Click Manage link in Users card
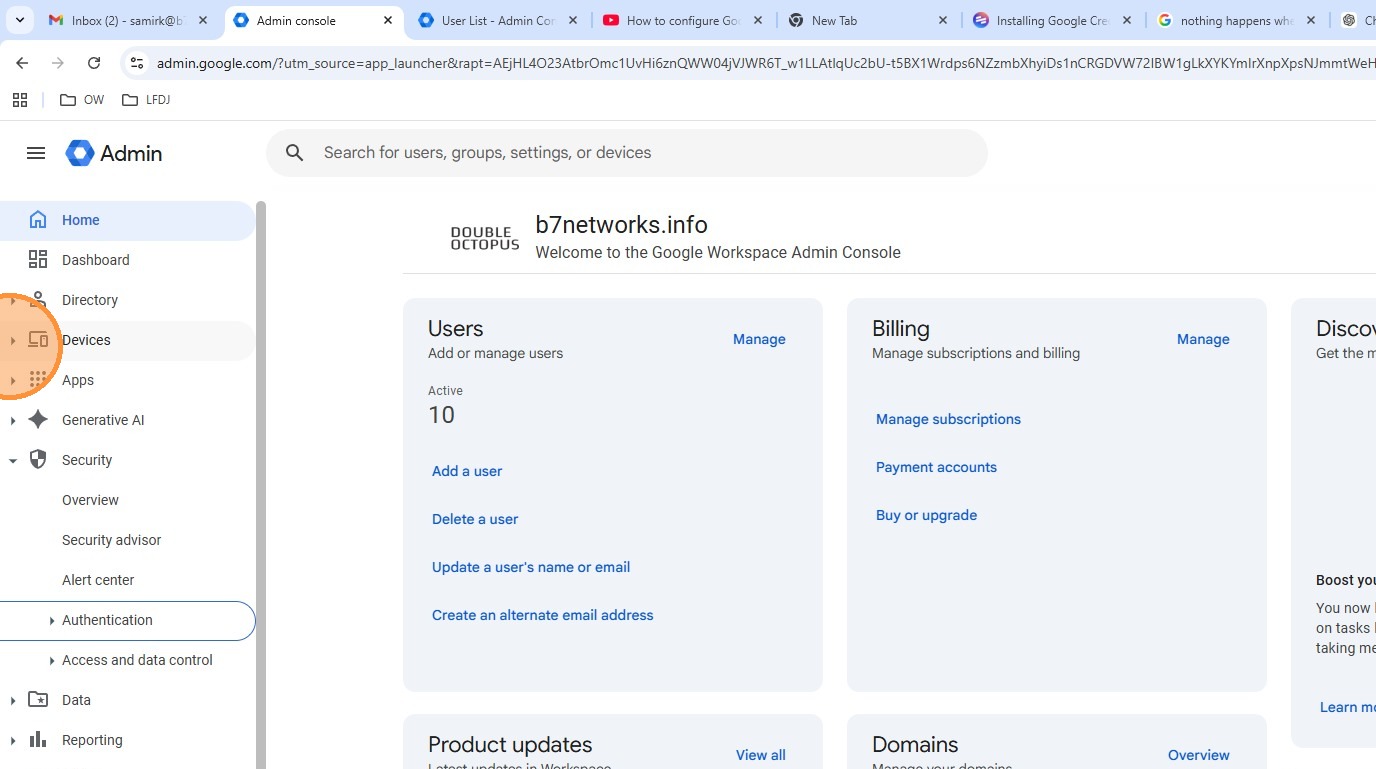Screen dimensions: 1376x769 [759, 339]
